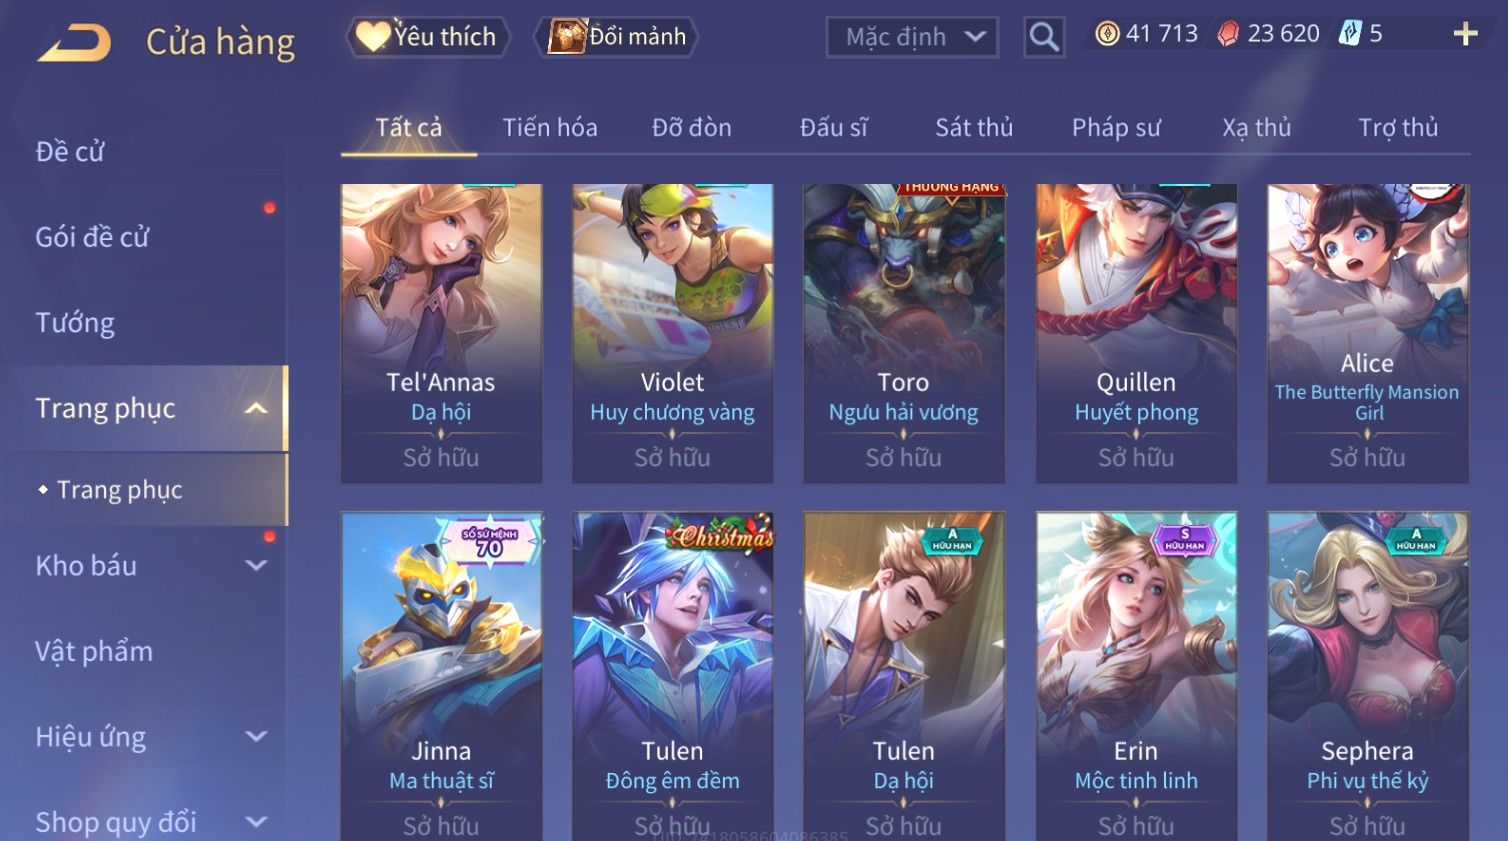Viewport: 1508px width, 841px height.
Task: Tap the blue ticket currency icon
Action: (1350, 33)
